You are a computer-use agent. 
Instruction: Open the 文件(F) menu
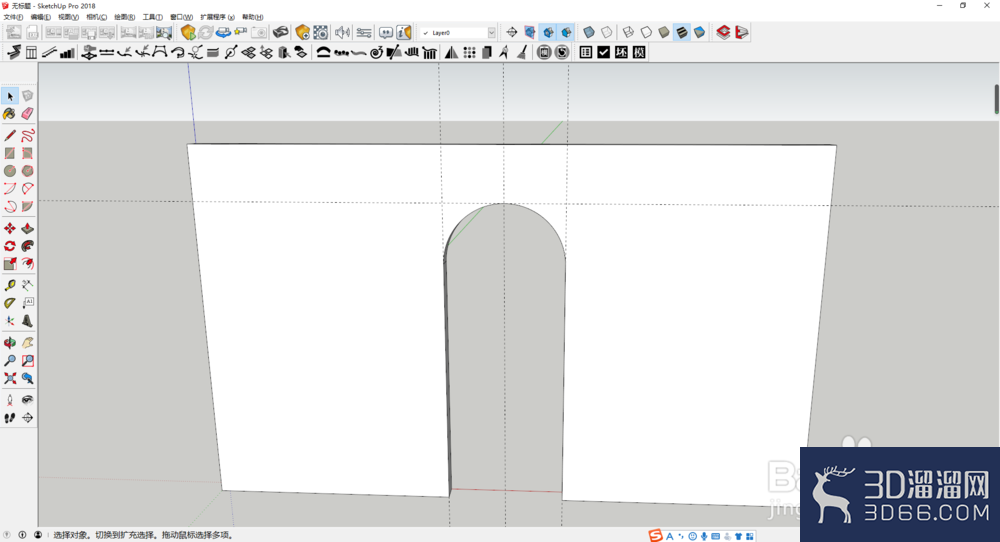pyautogui.click(x=13, y=17)
